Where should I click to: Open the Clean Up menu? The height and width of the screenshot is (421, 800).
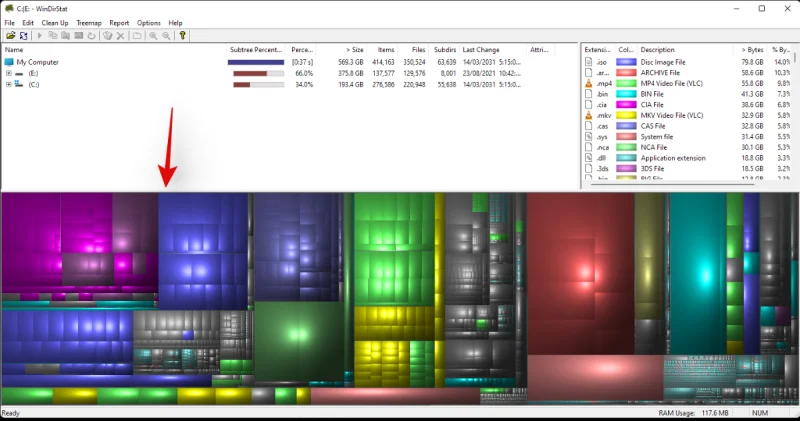coord(55,22)
